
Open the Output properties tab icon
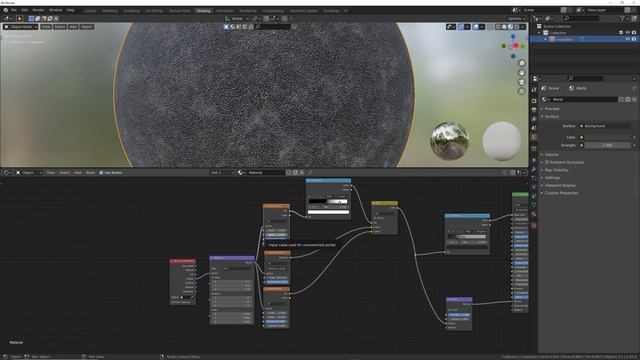pos(534,110)
